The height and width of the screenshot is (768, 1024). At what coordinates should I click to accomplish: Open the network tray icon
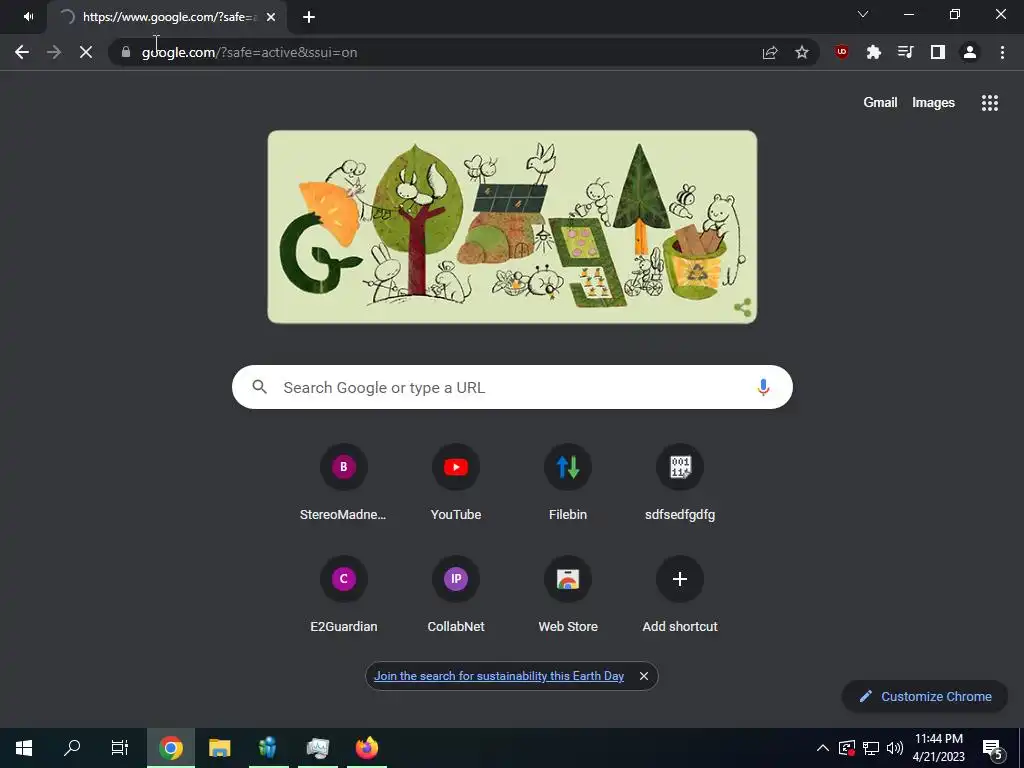pyautogui.click(x=871, y=748)
